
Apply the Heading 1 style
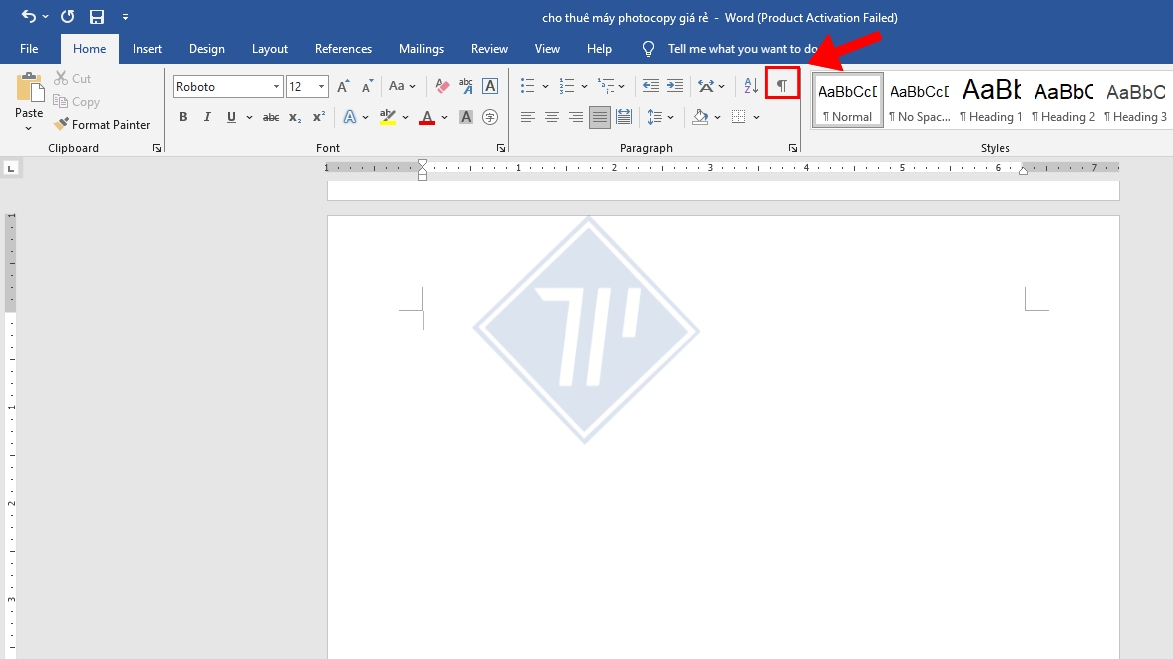pos(991,100)
